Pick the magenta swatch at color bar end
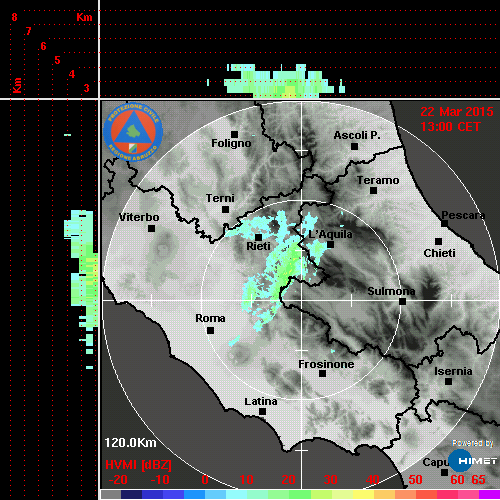The width and height of the screenshot is (500, 500). tap(489, 495)
